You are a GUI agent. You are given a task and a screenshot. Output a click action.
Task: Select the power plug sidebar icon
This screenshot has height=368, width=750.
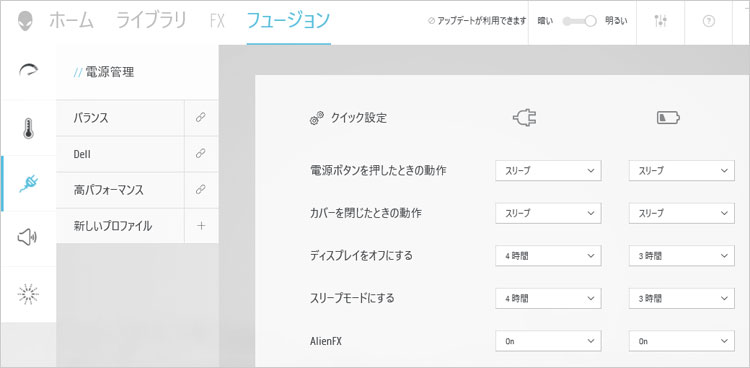pos(28,183)
